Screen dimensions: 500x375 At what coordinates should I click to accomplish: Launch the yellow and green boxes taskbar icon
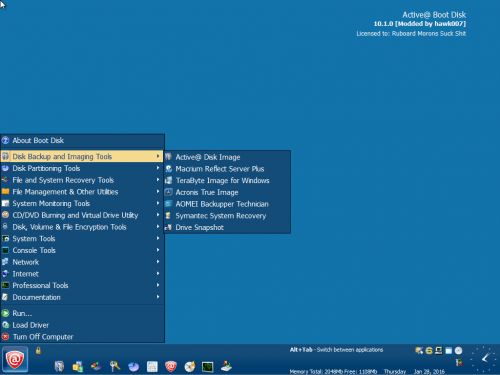click(78, 366)
